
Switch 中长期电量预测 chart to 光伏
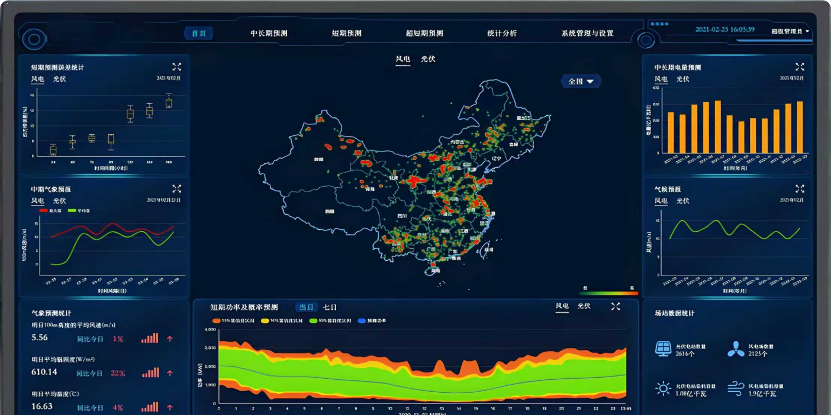682,78
